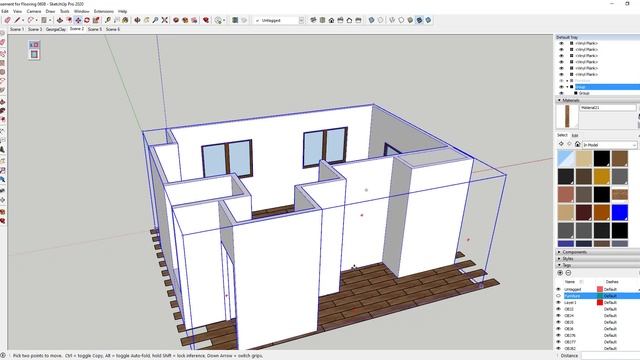Toggle visibility of Untagged tag
The width and height of the screenshot is (640, 360).
click(x=559, y=289)
